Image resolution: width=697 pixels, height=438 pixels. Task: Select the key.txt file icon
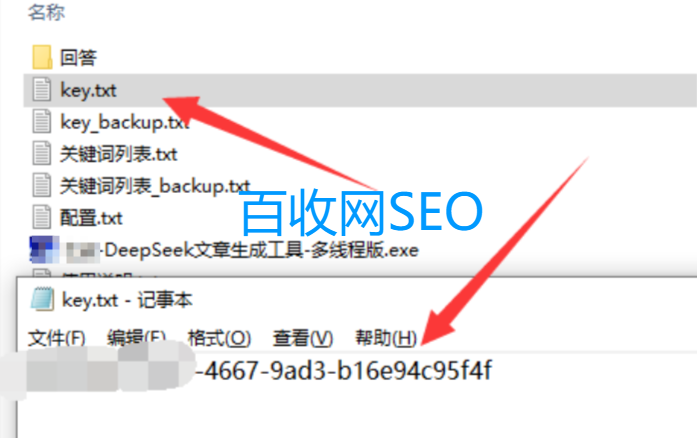point(42,89)
